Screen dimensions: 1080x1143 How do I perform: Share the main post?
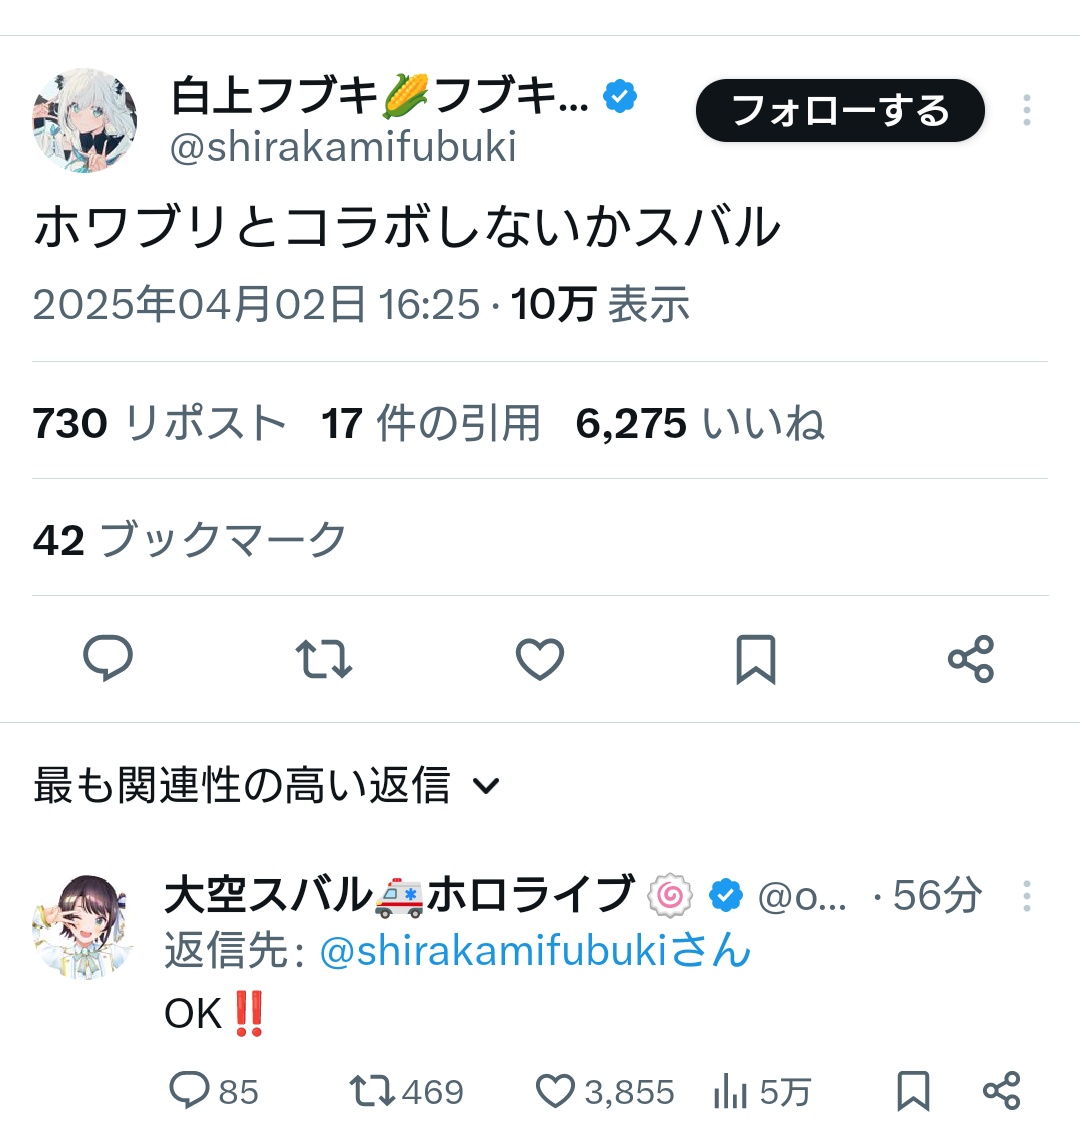[971, 659]
